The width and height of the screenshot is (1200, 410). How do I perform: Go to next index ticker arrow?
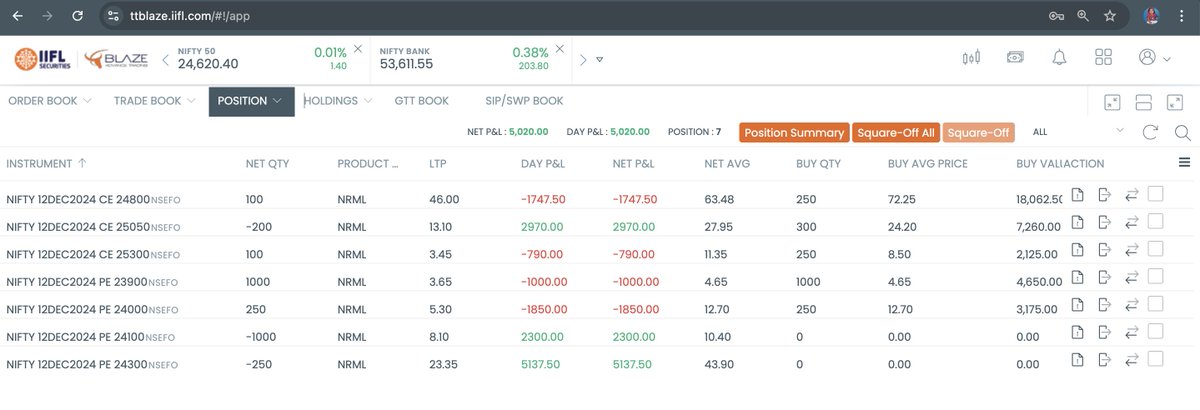point(583,60)
